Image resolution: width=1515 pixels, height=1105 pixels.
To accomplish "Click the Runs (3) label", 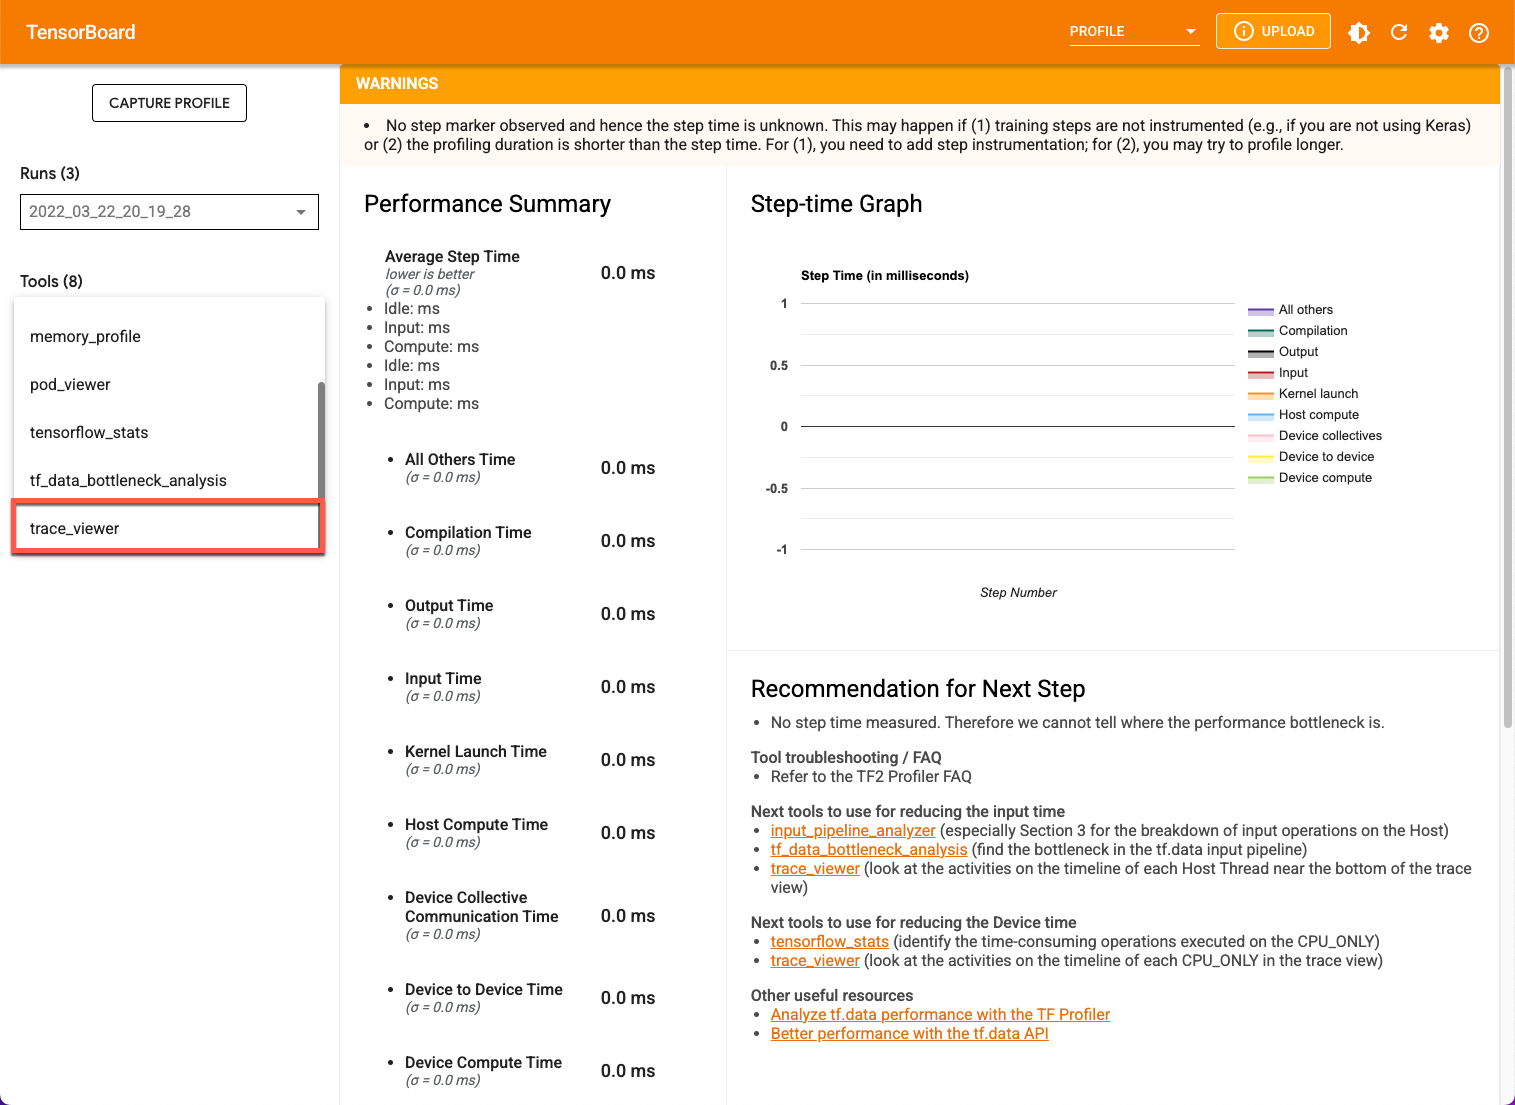I will [x=50, y=174].
